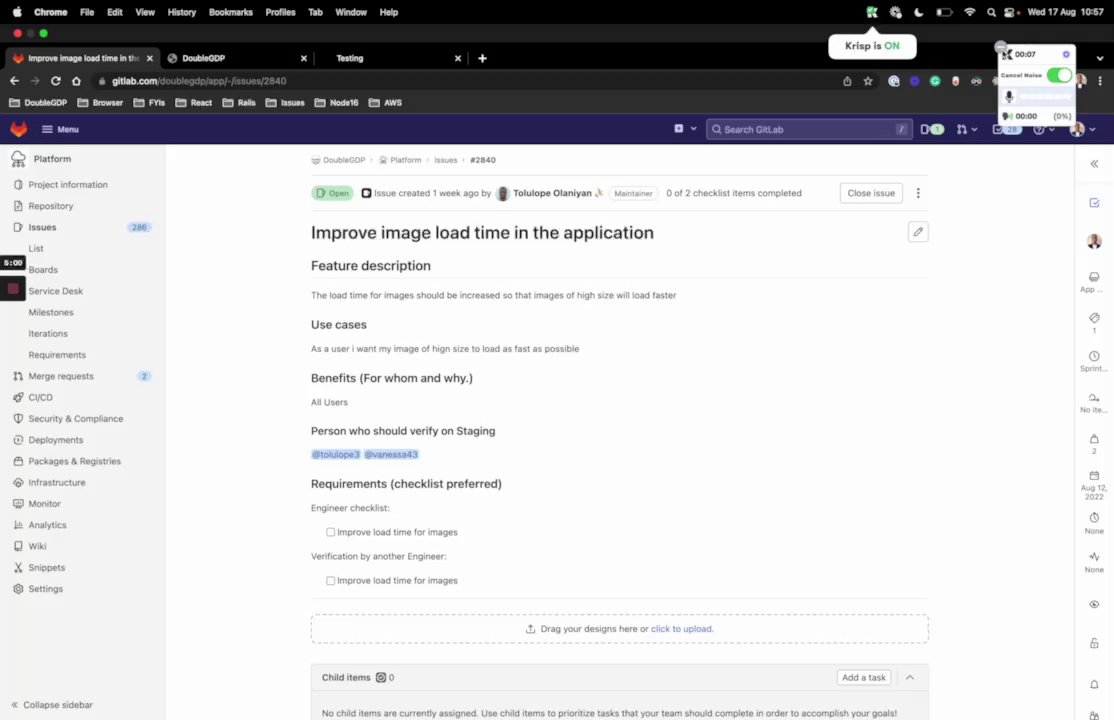This screenshot has width=1114, height=720.
Task: Toggle the Cancel Noise switch off
Action: [1059, 75]
